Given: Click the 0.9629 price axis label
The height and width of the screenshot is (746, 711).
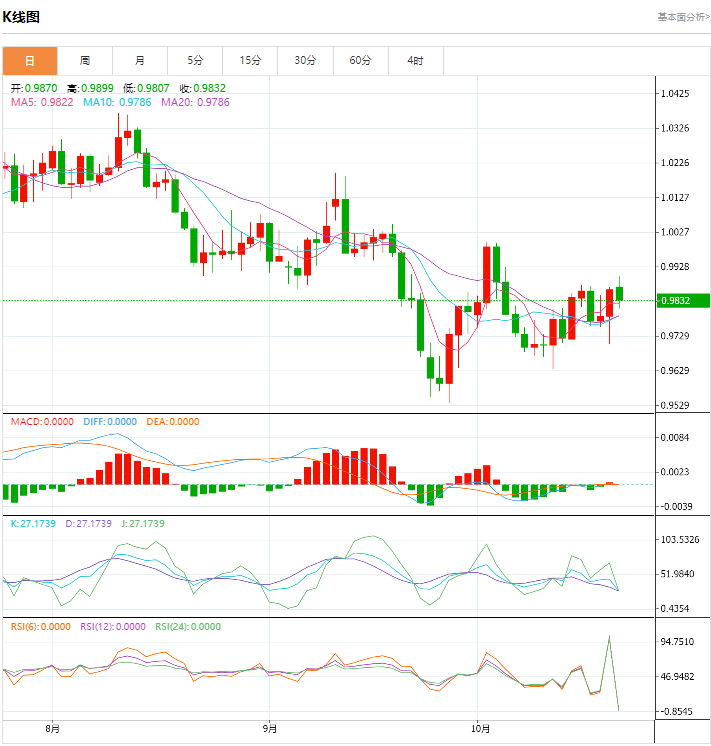Looking at the screenshot, I should pyautogui.click(x=675, y=371).
